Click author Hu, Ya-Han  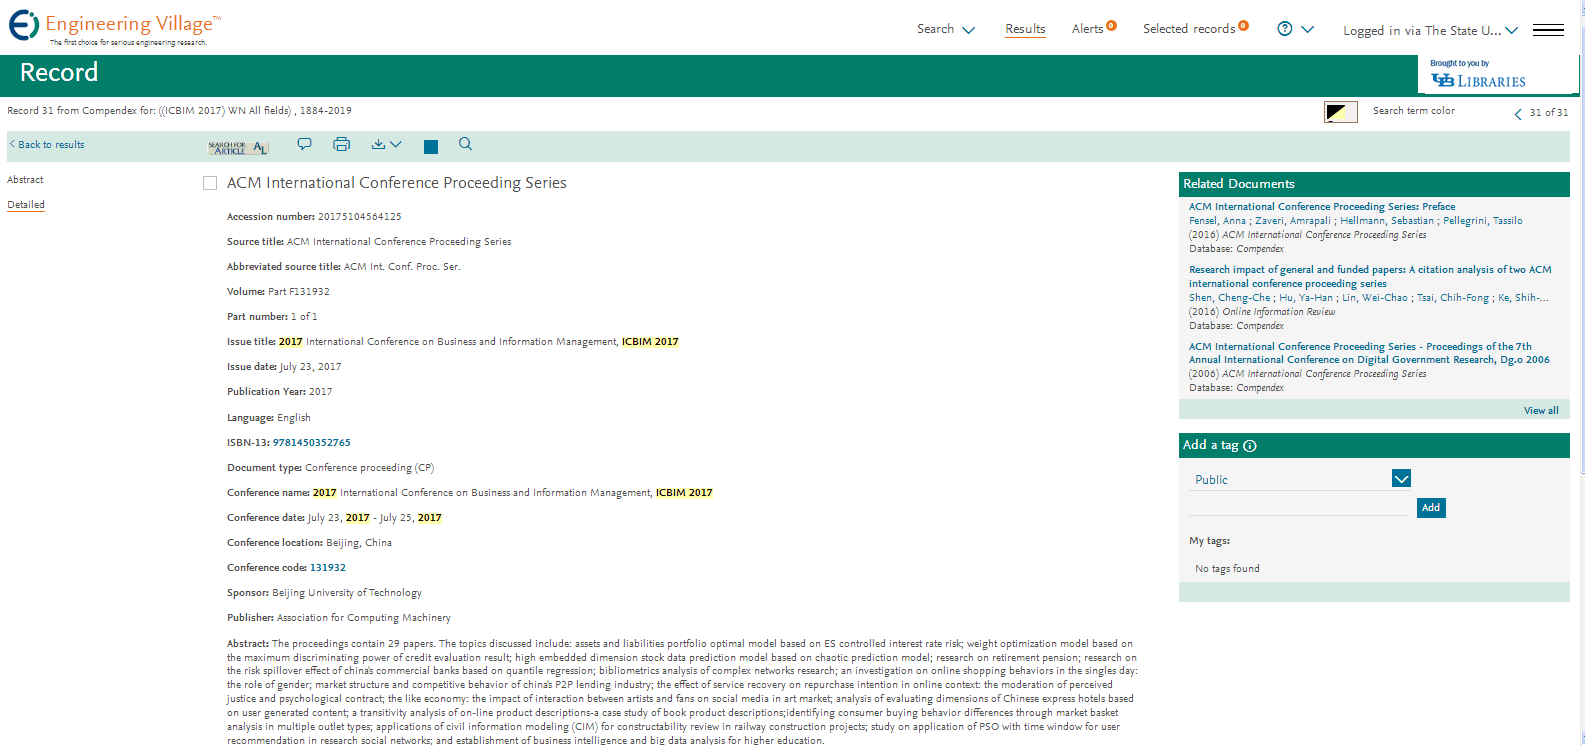coord(1306,298)
